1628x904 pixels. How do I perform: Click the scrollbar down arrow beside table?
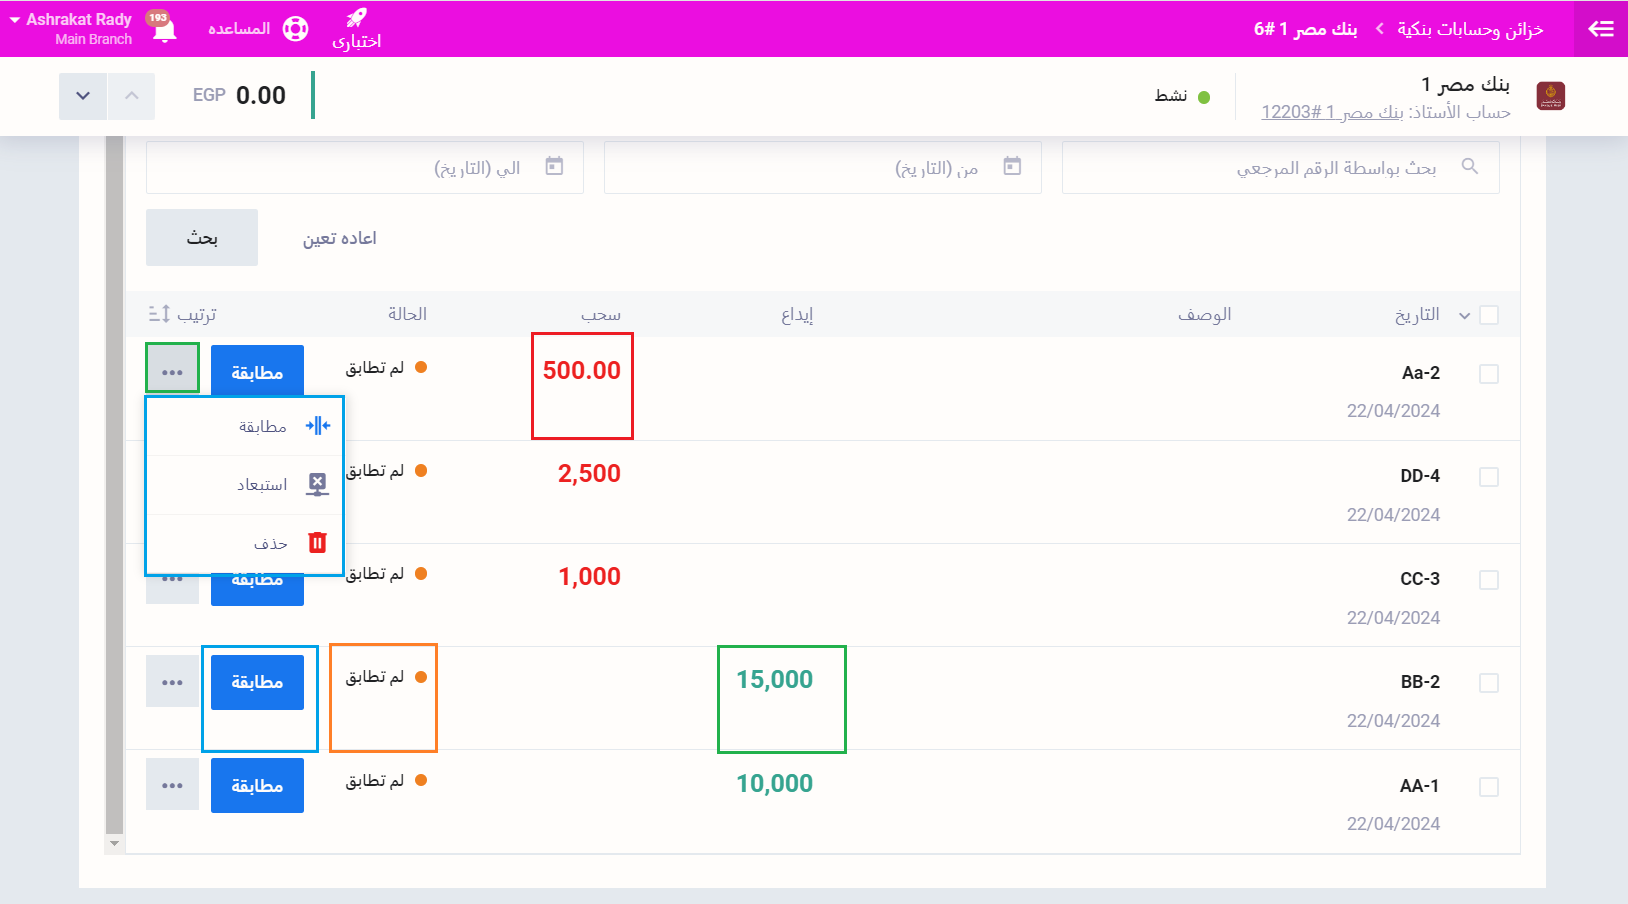114,844
